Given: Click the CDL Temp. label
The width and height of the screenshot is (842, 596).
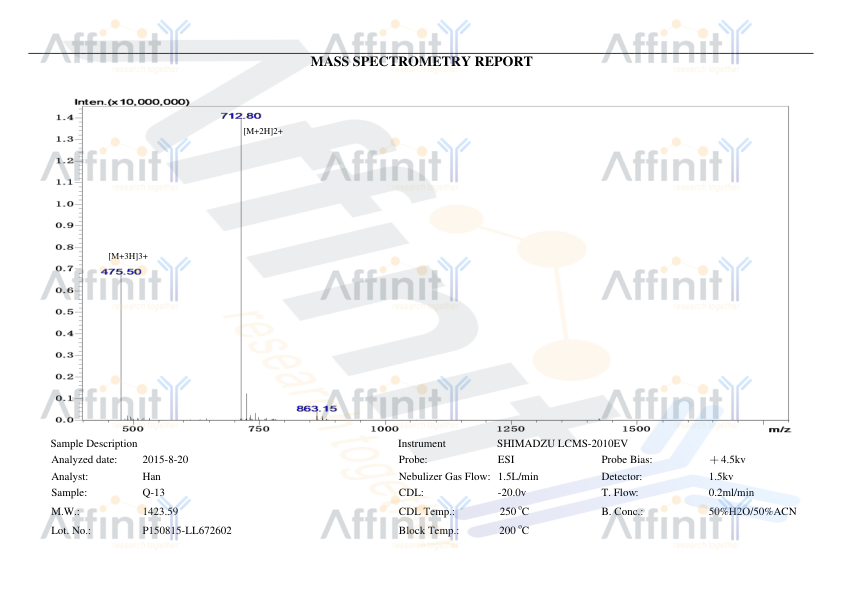Looking at the screenshot, I should (427, 512).
